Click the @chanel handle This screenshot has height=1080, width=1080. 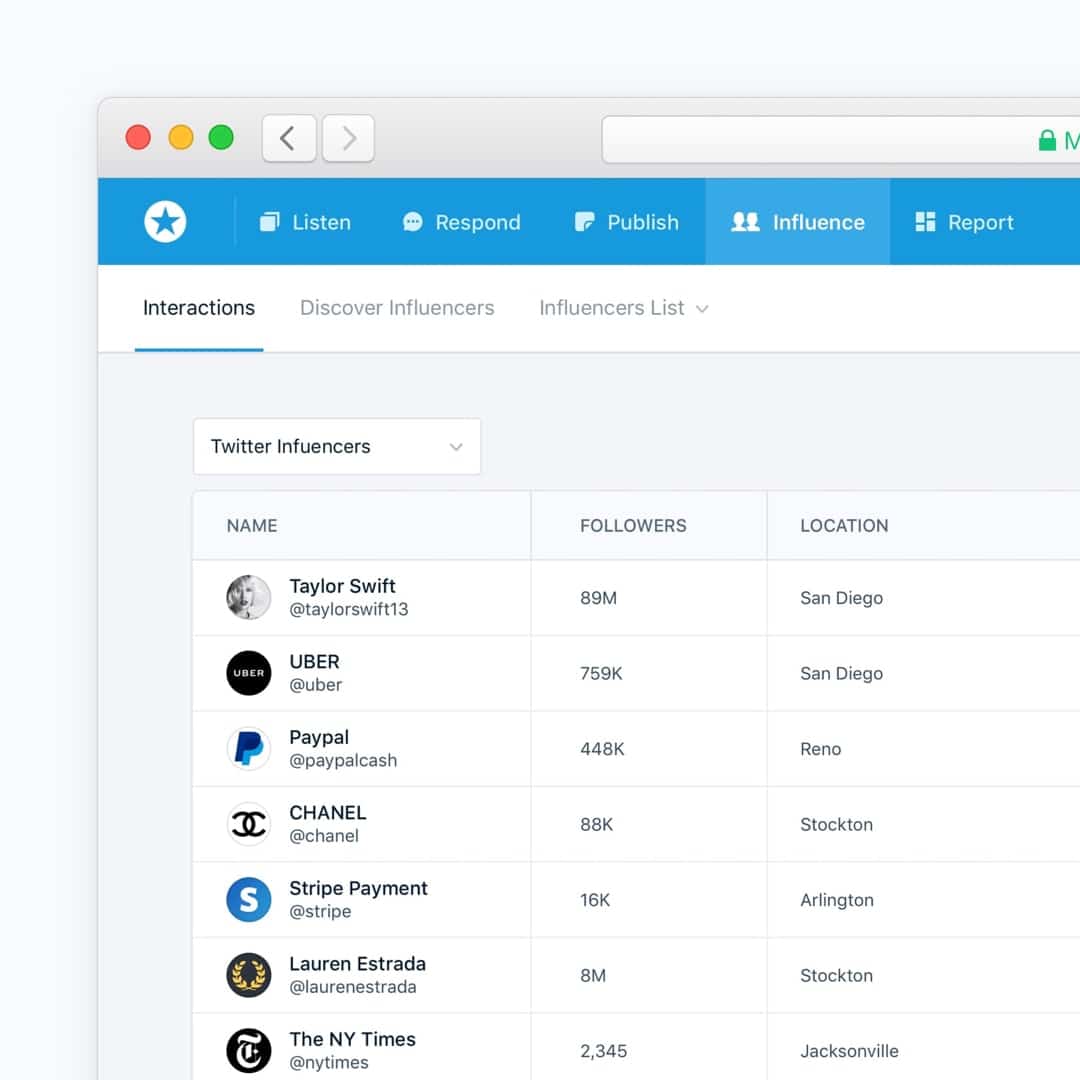(324, 836)
